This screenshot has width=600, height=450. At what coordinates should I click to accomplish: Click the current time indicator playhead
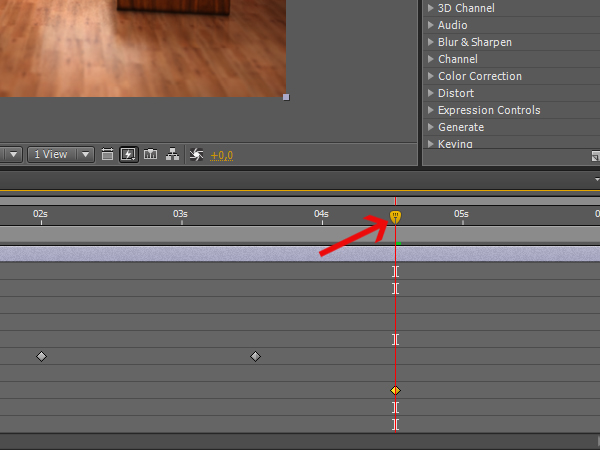[395, 217]
